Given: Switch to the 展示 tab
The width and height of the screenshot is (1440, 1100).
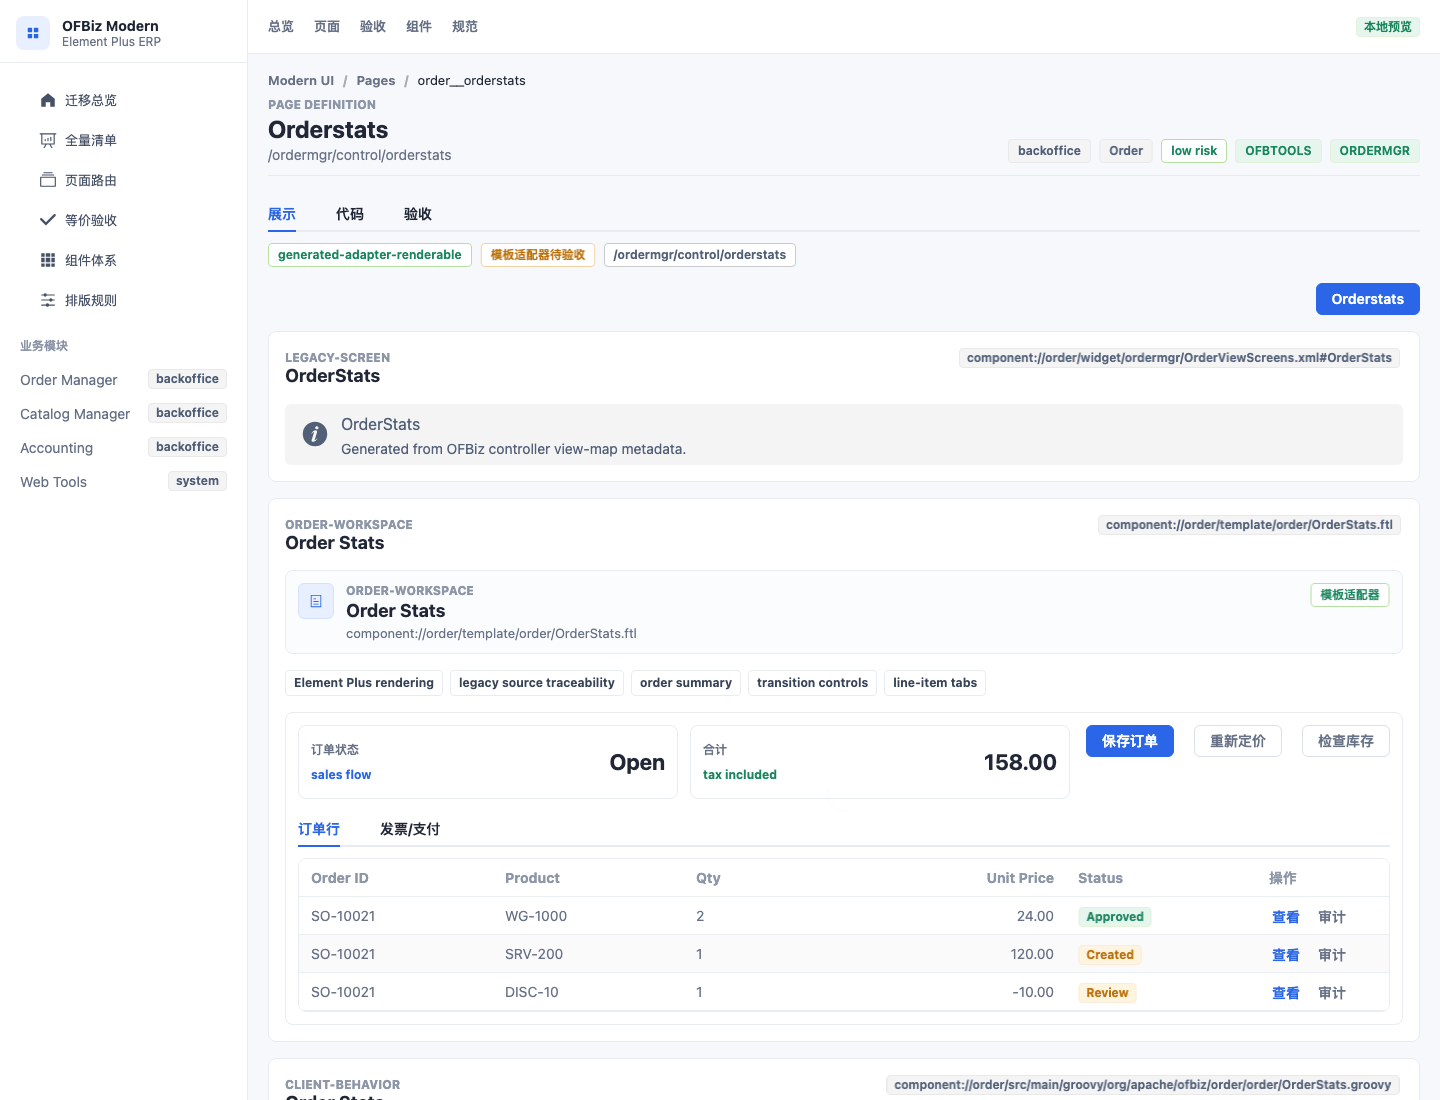Looking at the screenshot, I should (282, 214).
